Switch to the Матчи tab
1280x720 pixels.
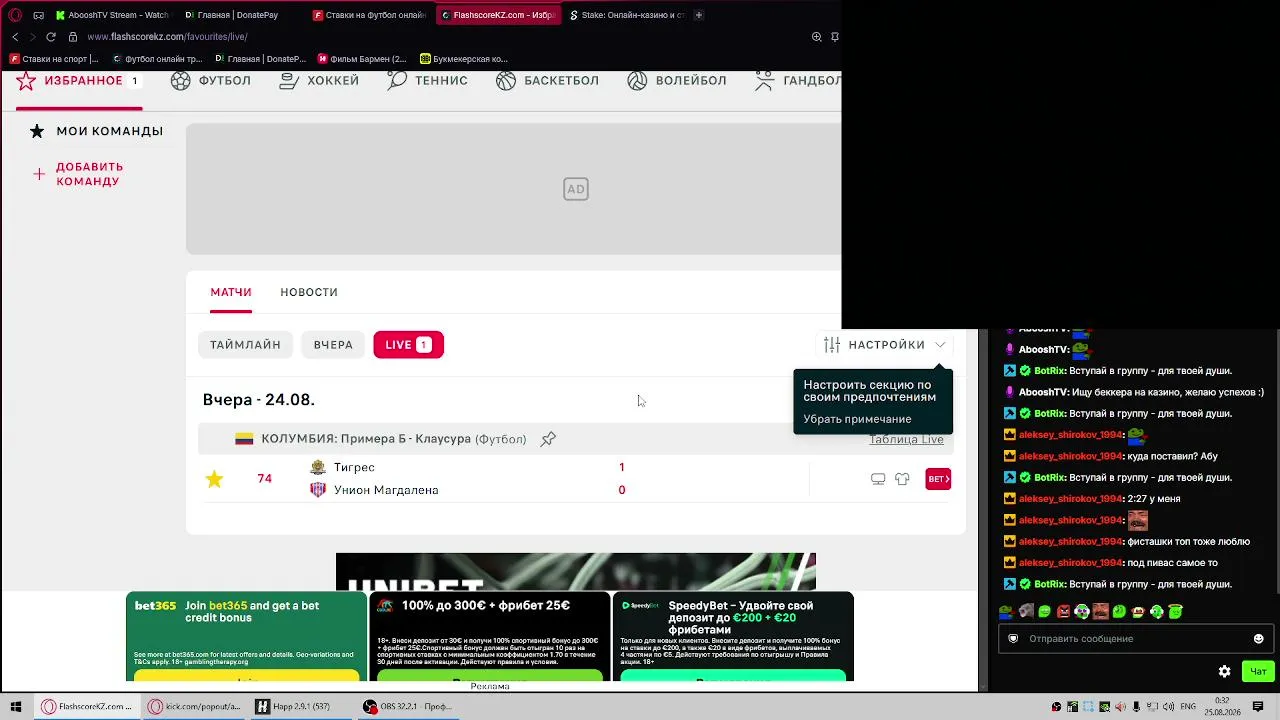[x=231, y=292]
